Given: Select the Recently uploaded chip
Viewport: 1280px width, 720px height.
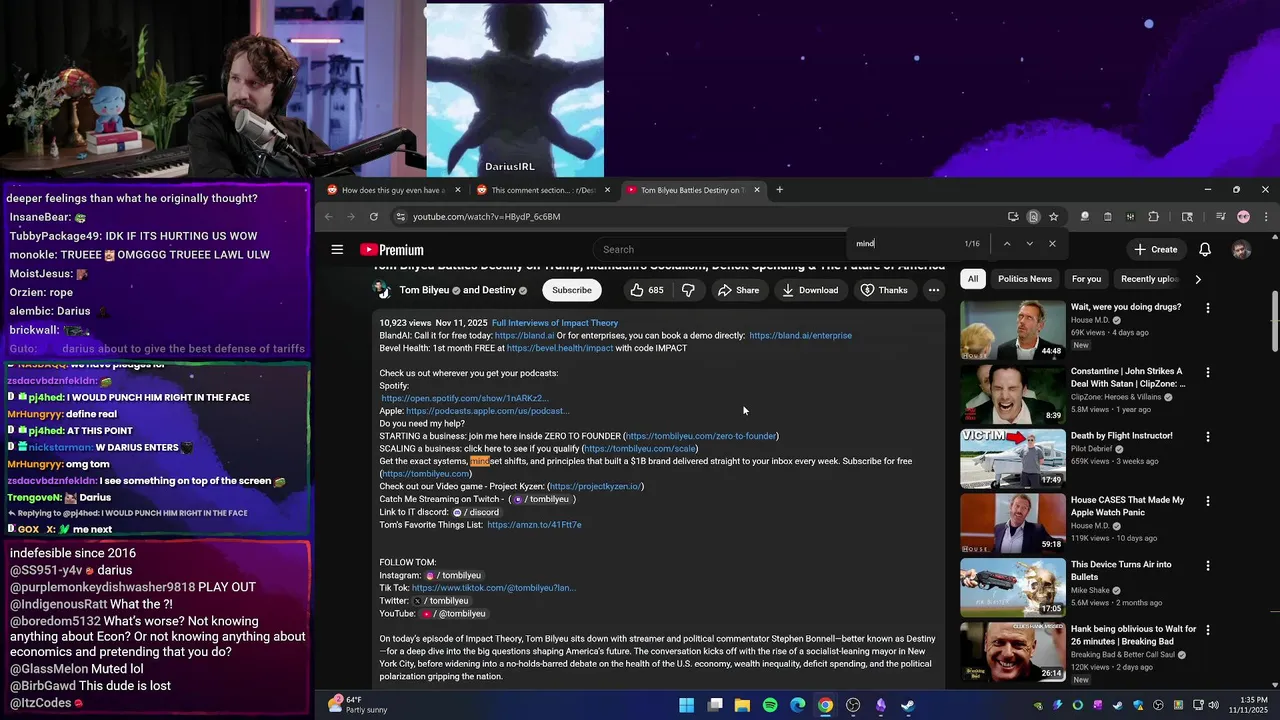Looking at the screenshot, I should tap(1149, 279).
